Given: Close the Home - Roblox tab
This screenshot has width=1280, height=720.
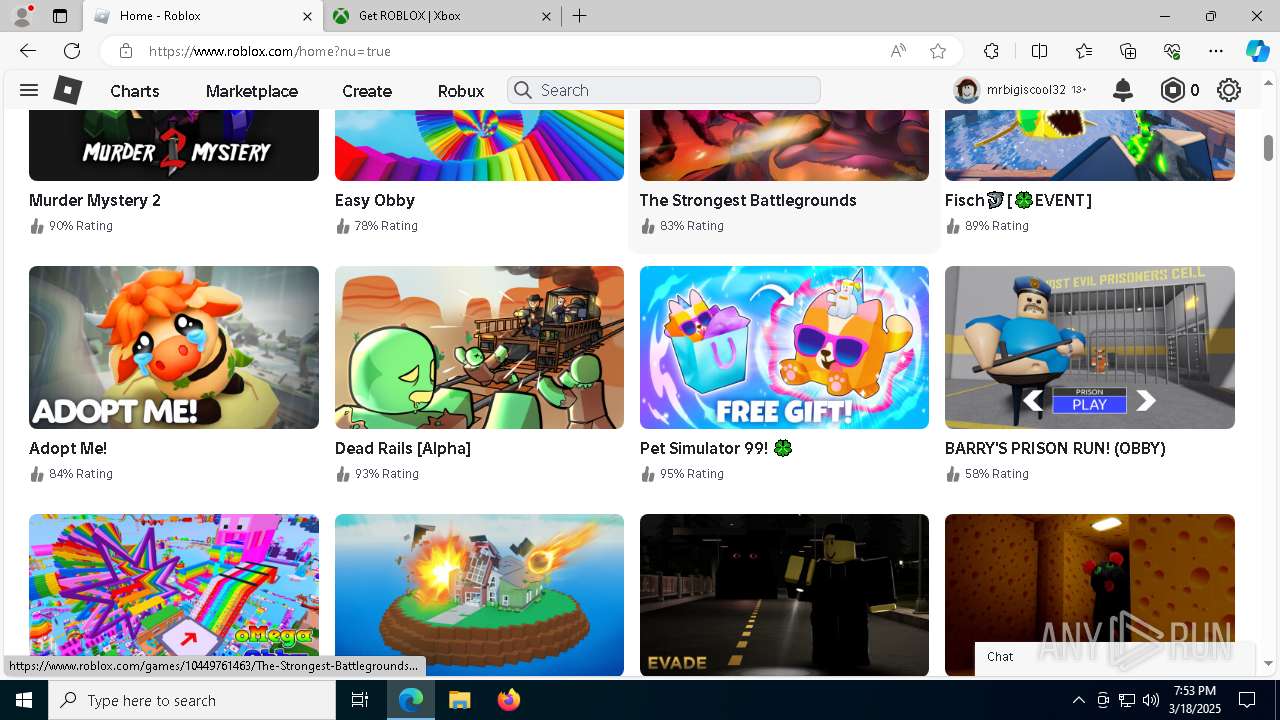Looking at the screenshot, I should point(308,16).
